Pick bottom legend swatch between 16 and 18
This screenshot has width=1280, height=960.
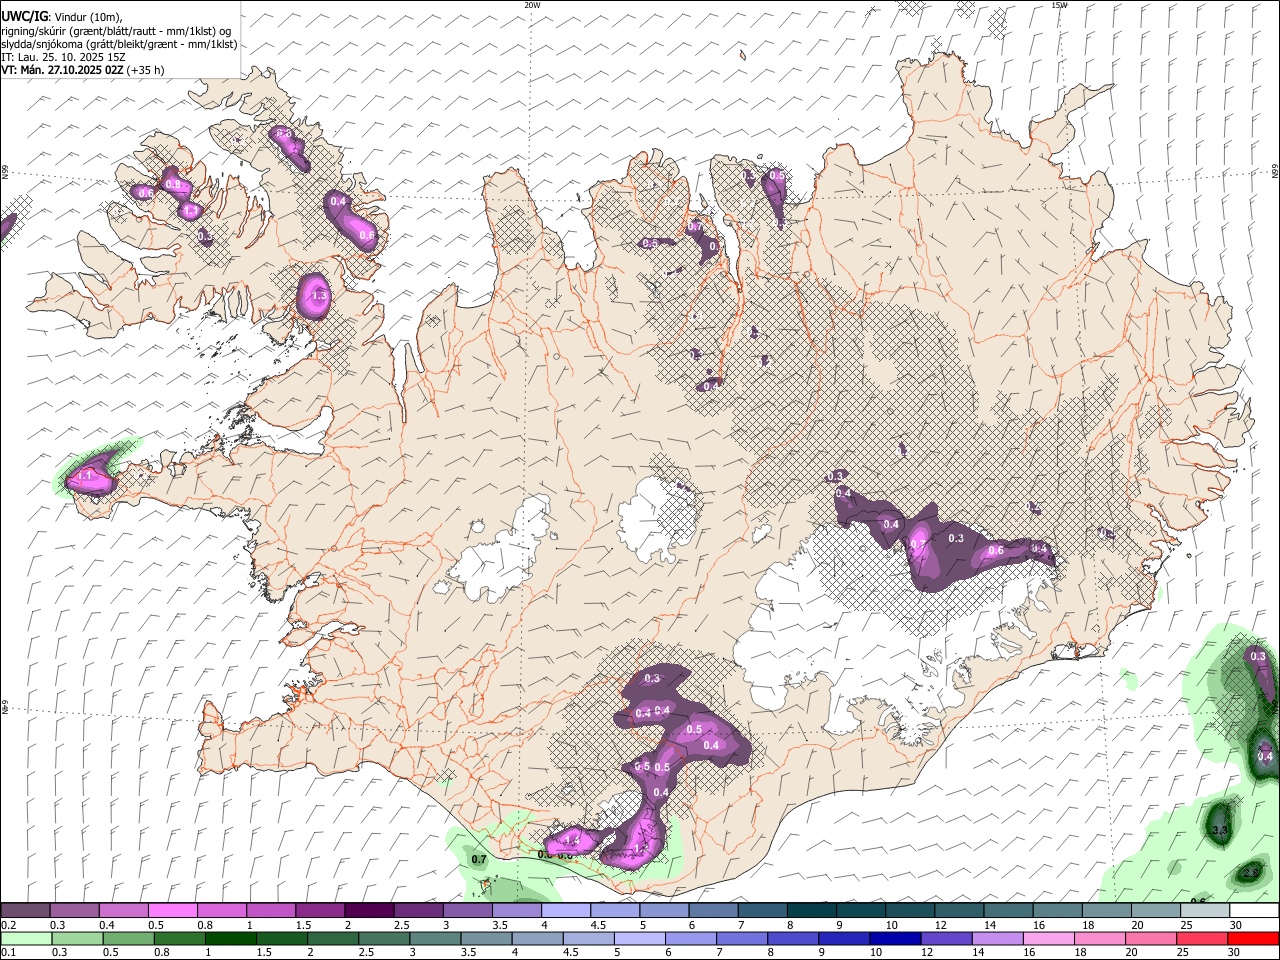1049,939
